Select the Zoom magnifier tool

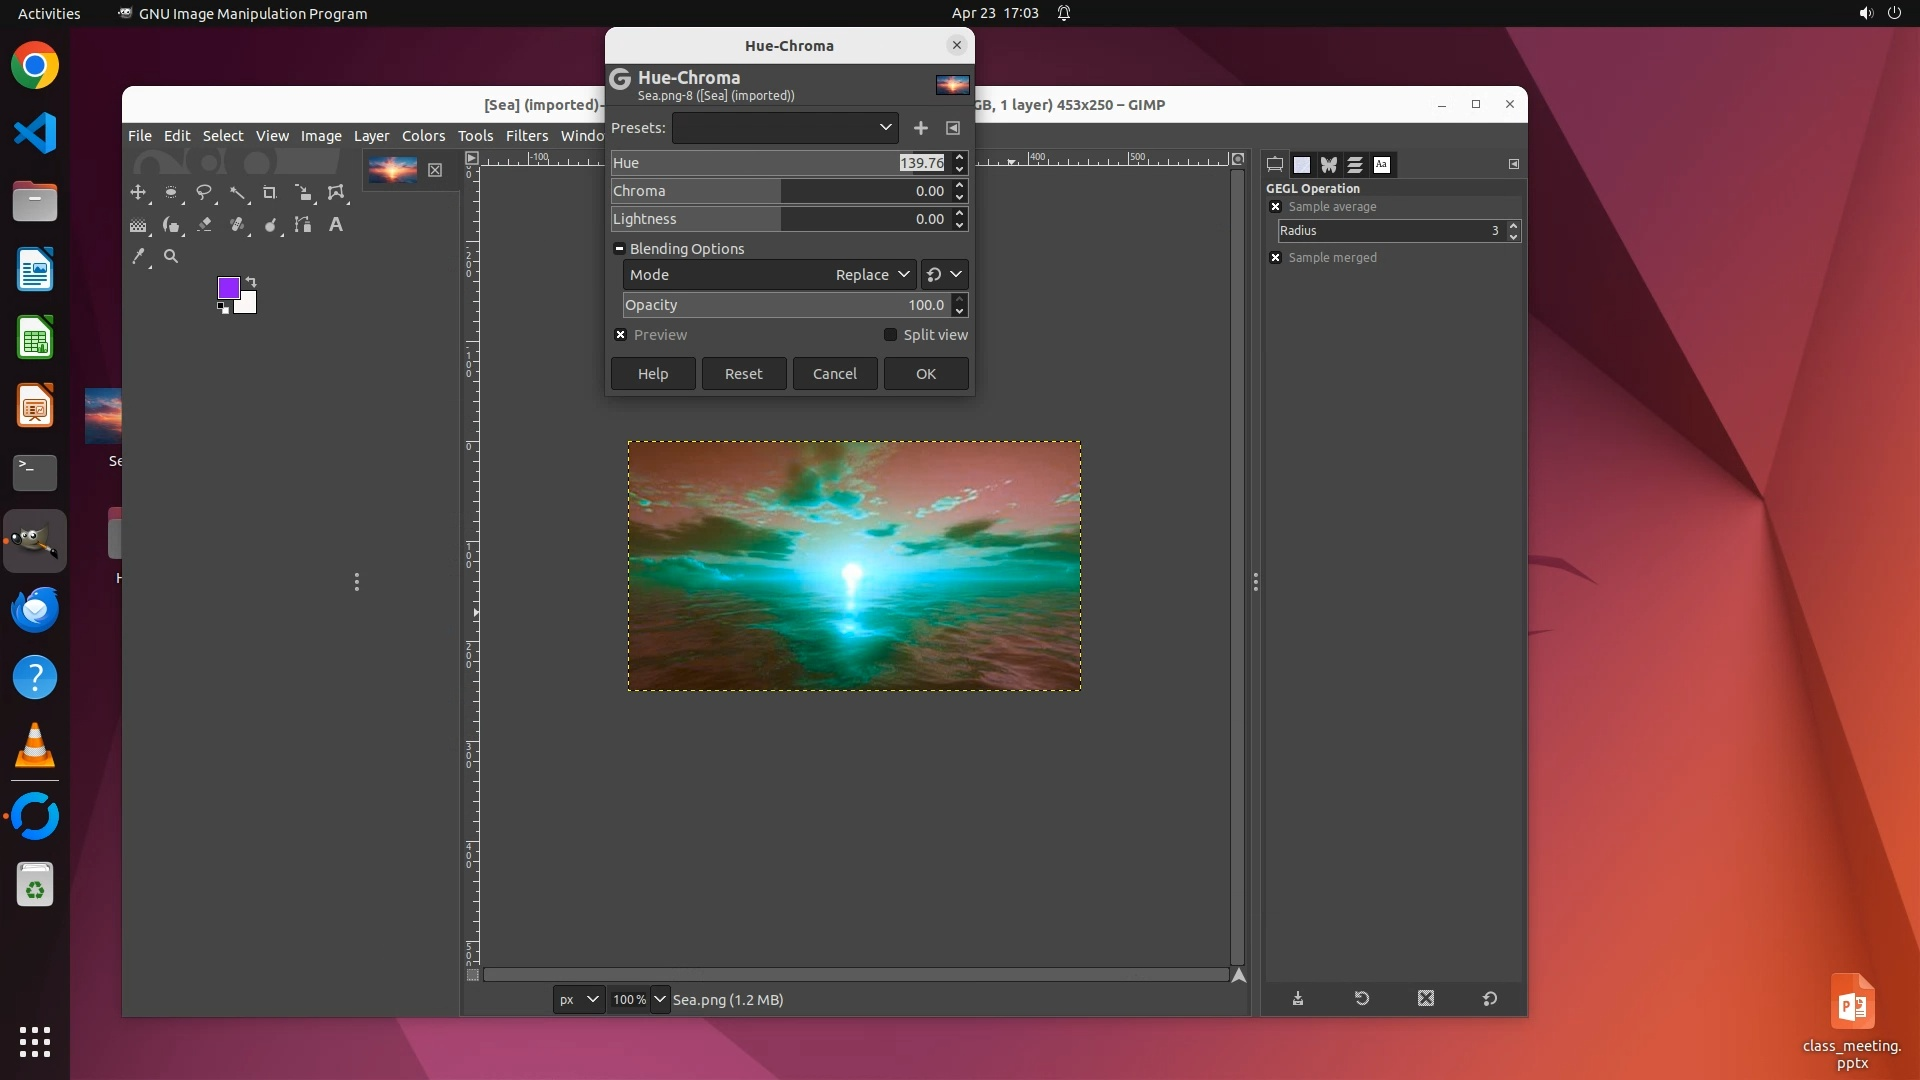[x=171, y=257]
